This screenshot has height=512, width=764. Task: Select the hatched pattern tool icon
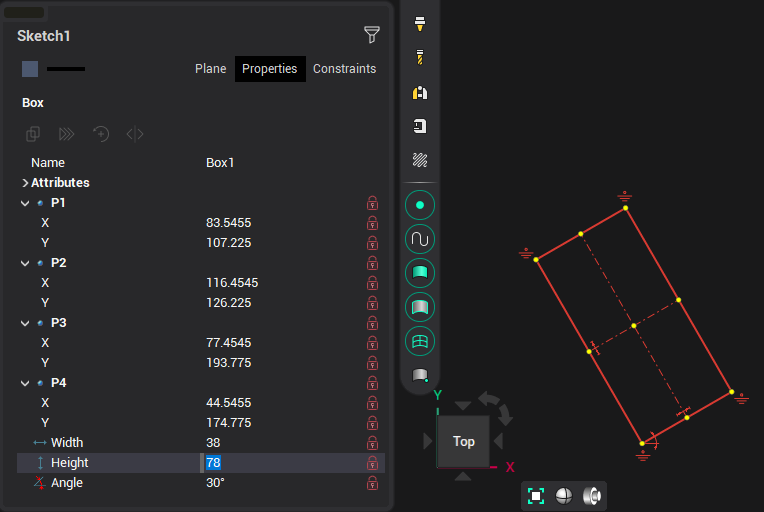[x=420, y=160]
